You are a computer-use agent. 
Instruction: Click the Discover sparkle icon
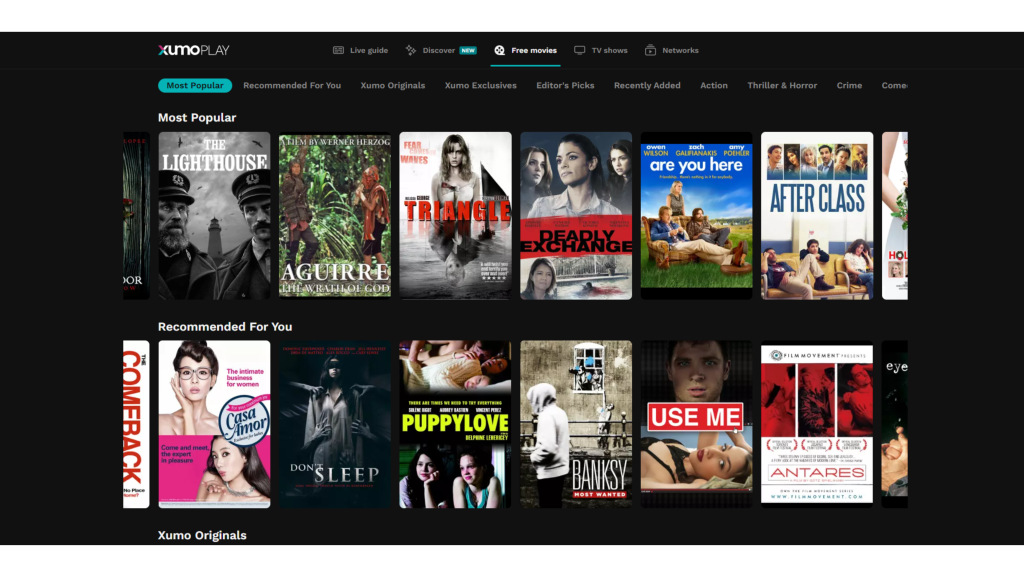click(x=411, y=50)
